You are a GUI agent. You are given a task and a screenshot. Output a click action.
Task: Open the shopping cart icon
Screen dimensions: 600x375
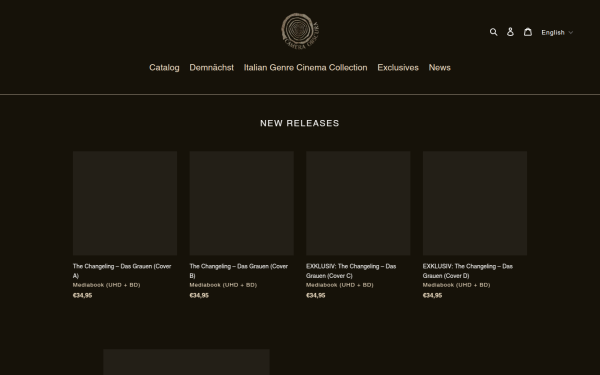click(x=528, y=32)
